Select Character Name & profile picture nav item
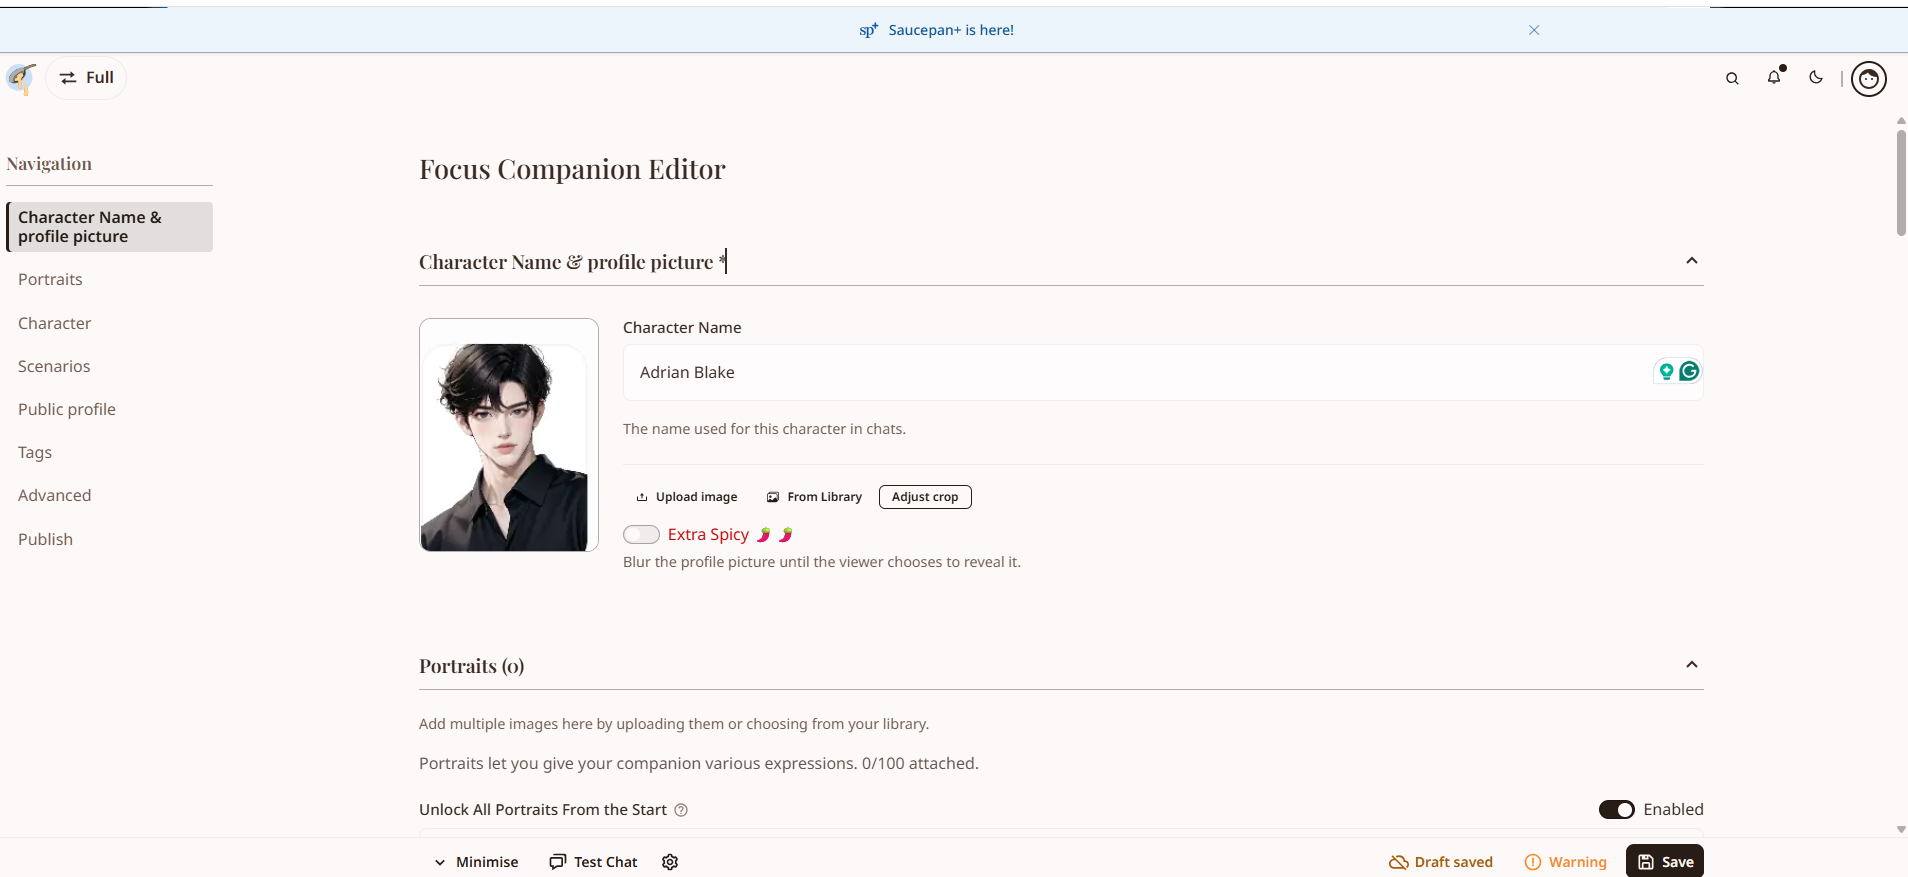This screenshot has width=1908, height=877. [x=109, y=227]
